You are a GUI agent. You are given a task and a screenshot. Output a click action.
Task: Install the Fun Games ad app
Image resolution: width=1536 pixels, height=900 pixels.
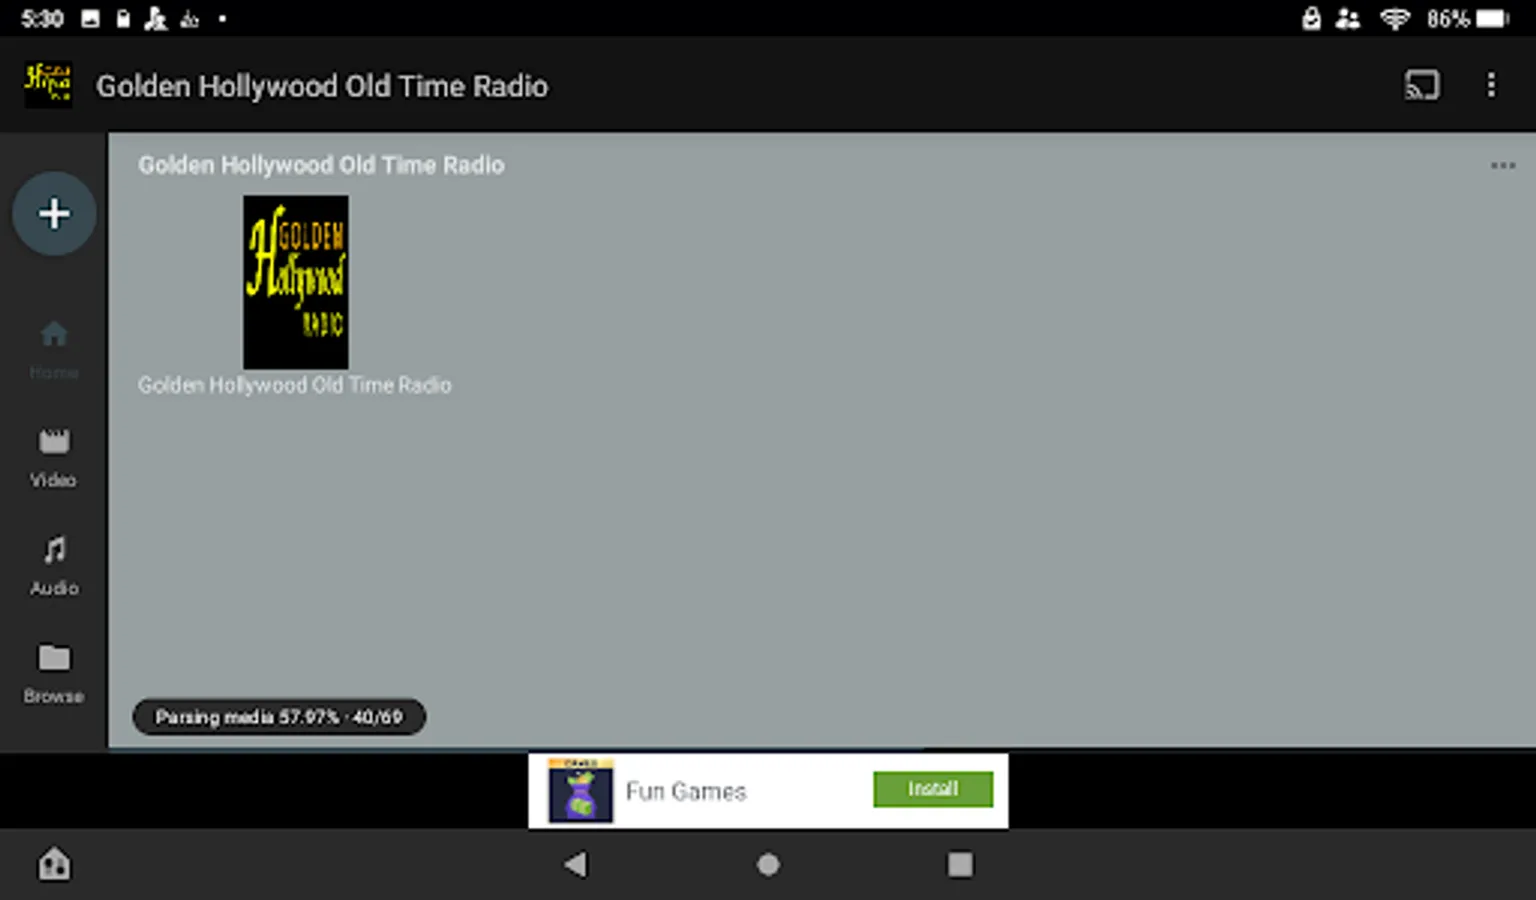click(x=933, y=789)
